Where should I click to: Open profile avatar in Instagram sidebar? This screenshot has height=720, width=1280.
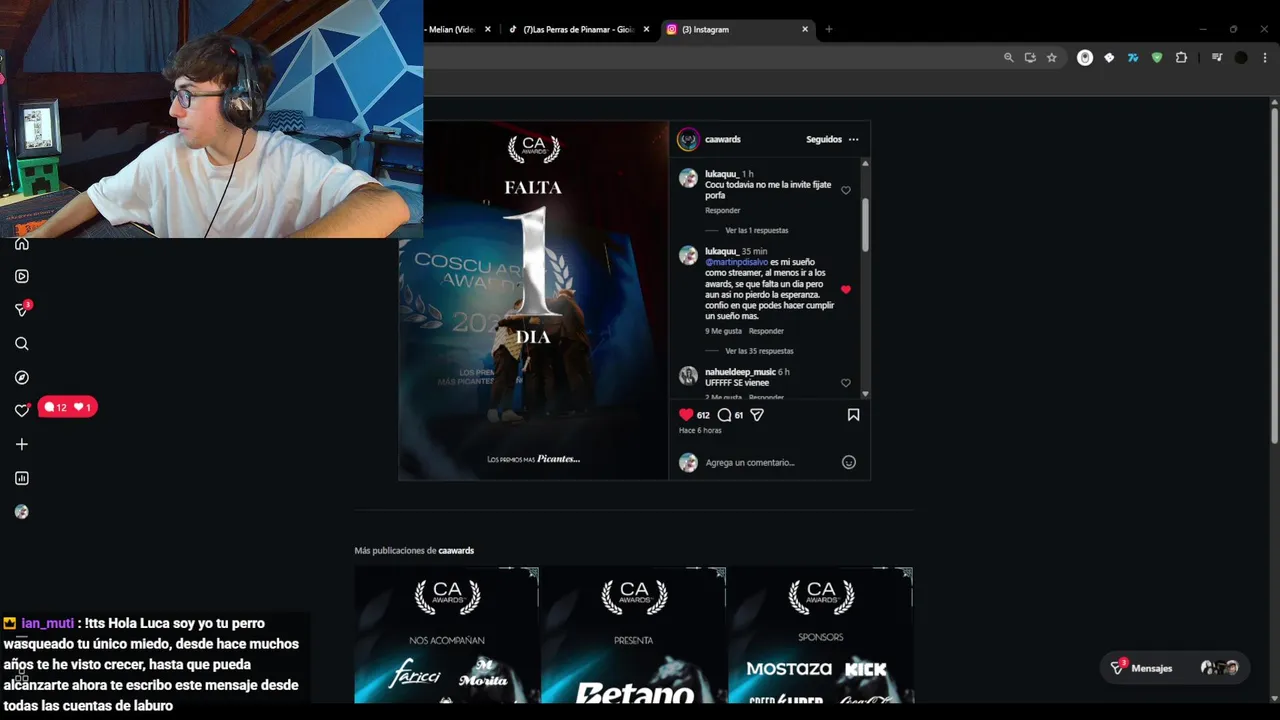tap(22, 512)
